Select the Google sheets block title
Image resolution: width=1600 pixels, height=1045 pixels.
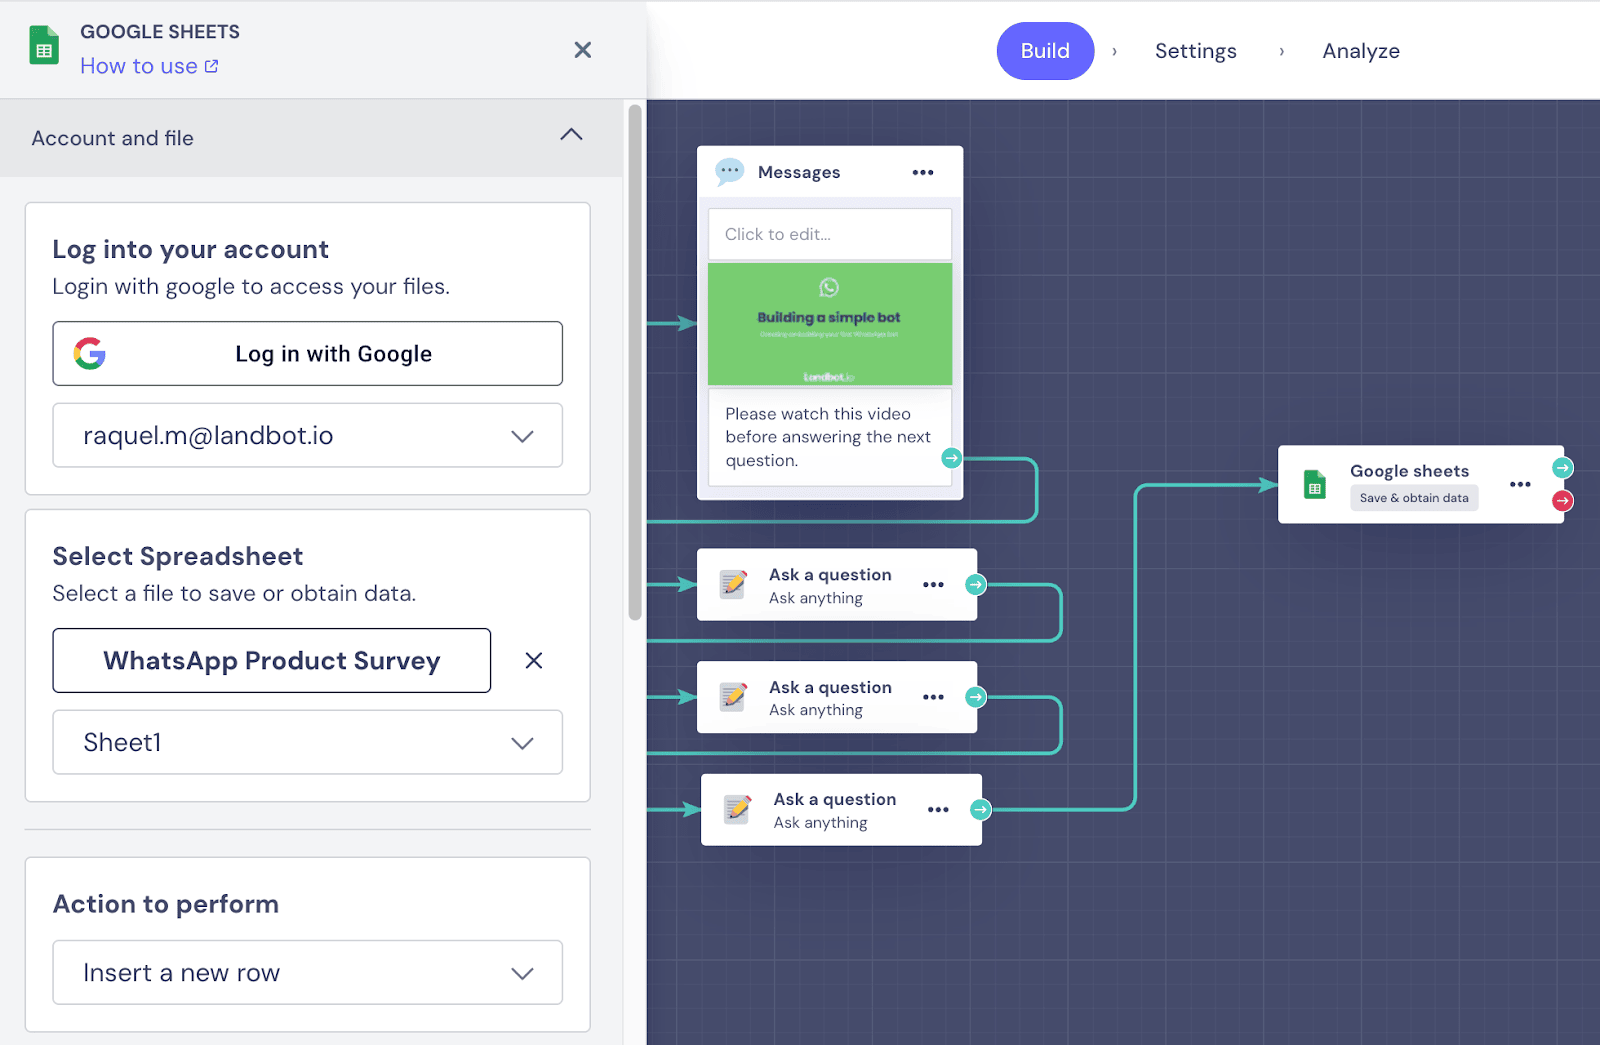pos(1409,471)
